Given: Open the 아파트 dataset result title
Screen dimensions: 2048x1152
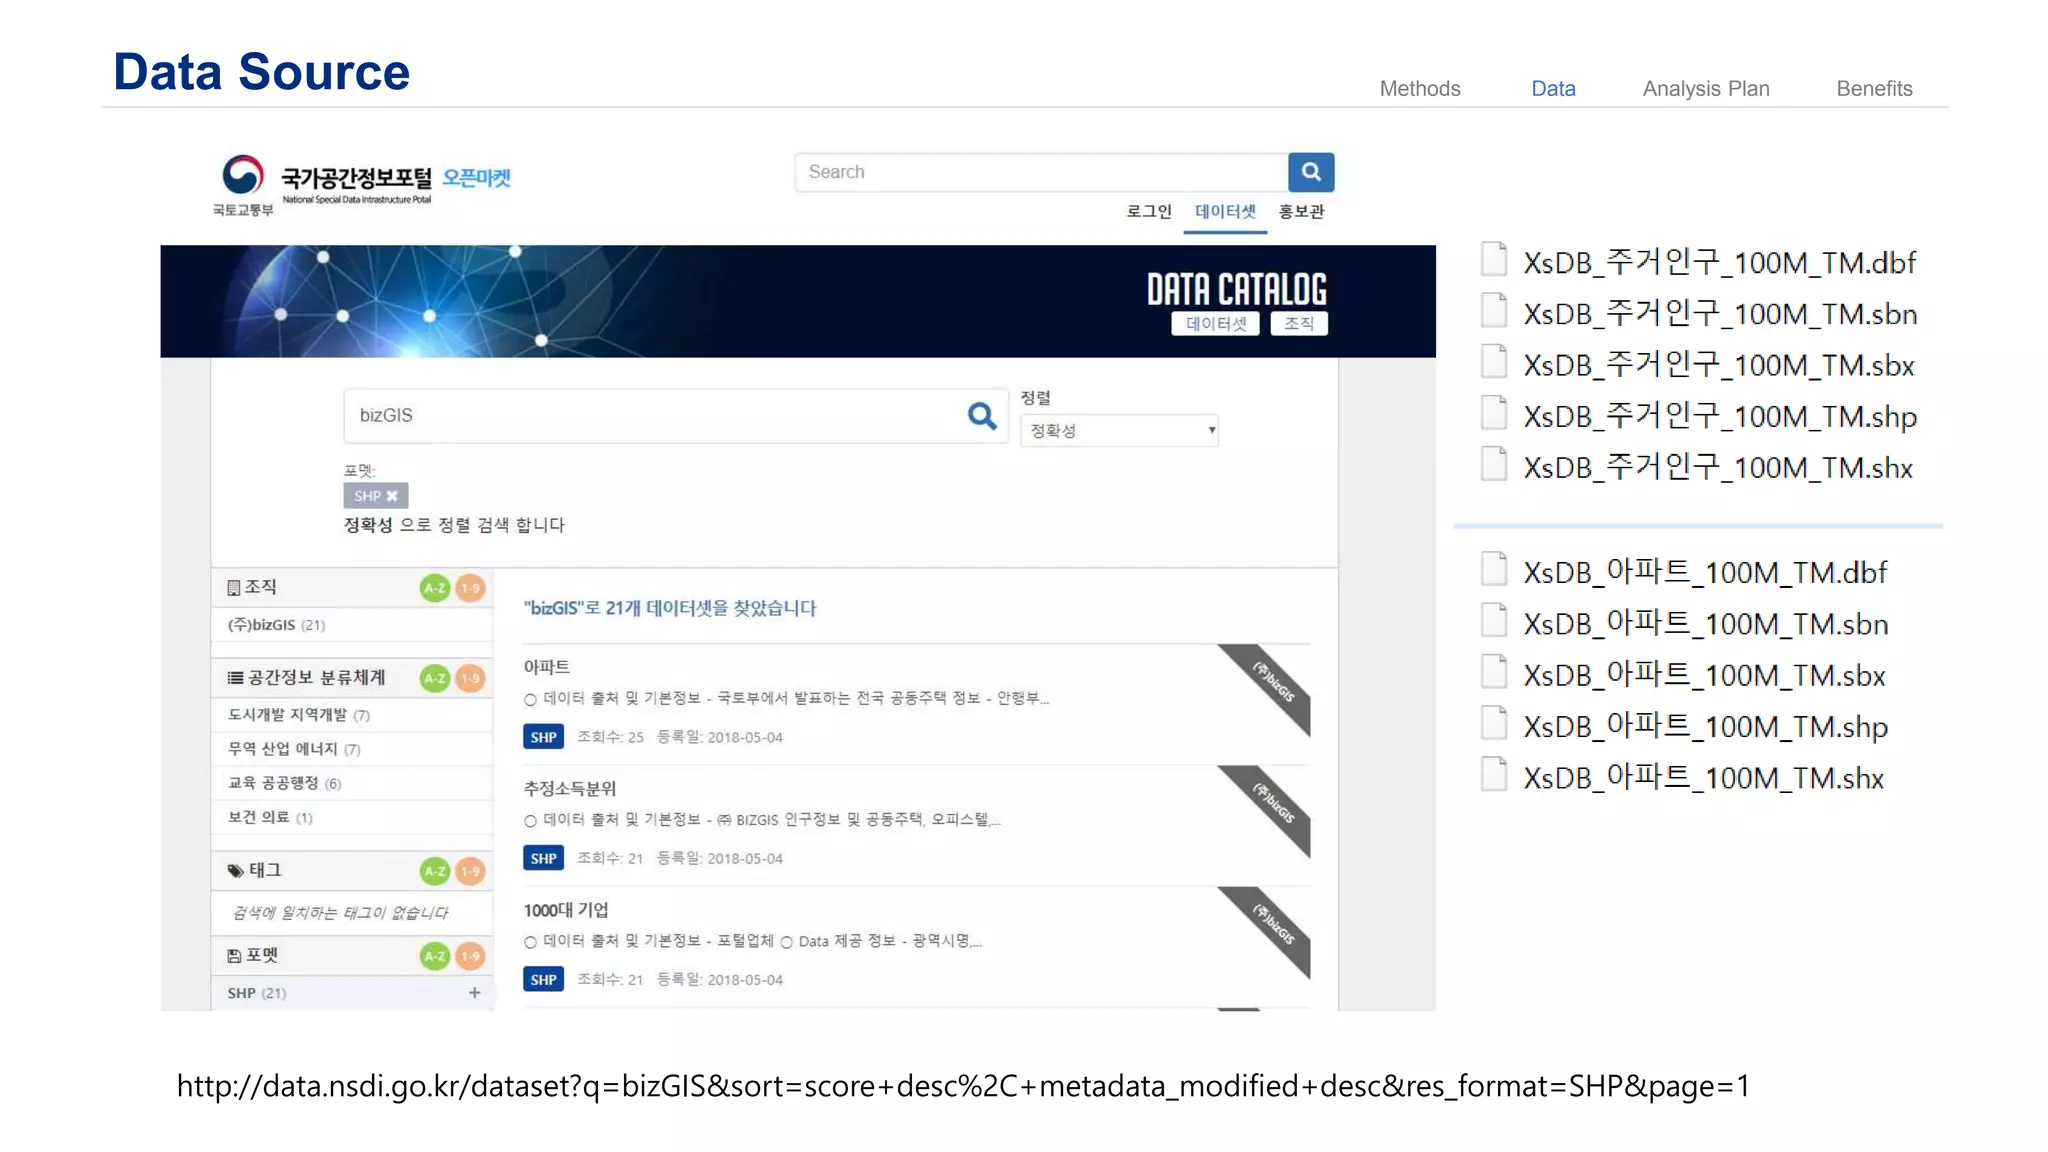Looking at the screenshot, I should click(x=547, y=667).
